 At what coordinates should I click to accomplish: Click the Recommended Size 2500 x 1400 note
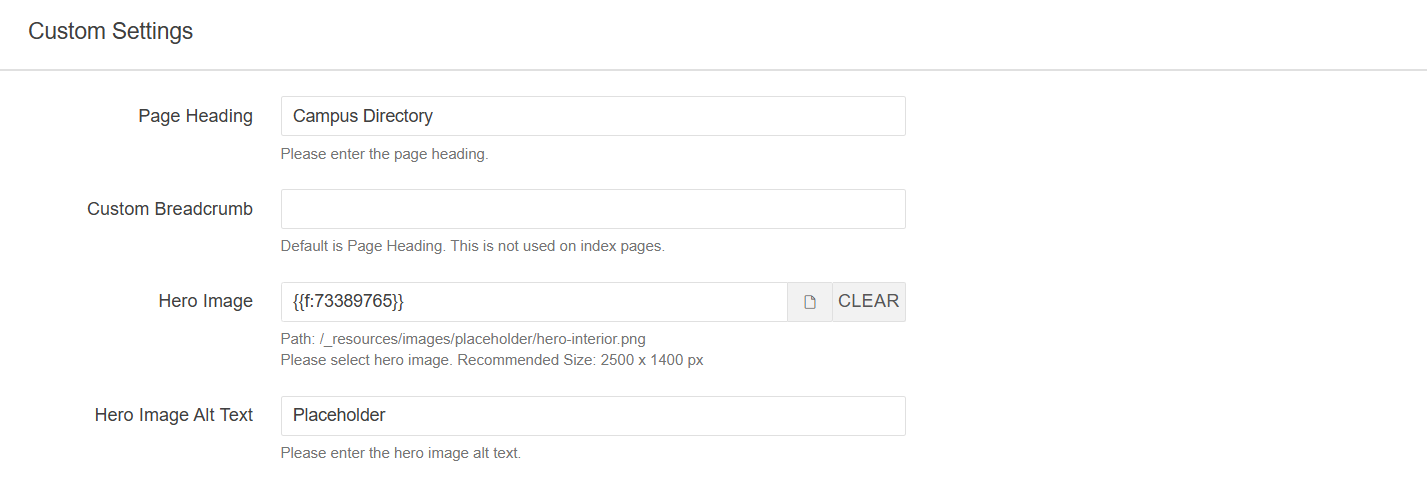580,360
